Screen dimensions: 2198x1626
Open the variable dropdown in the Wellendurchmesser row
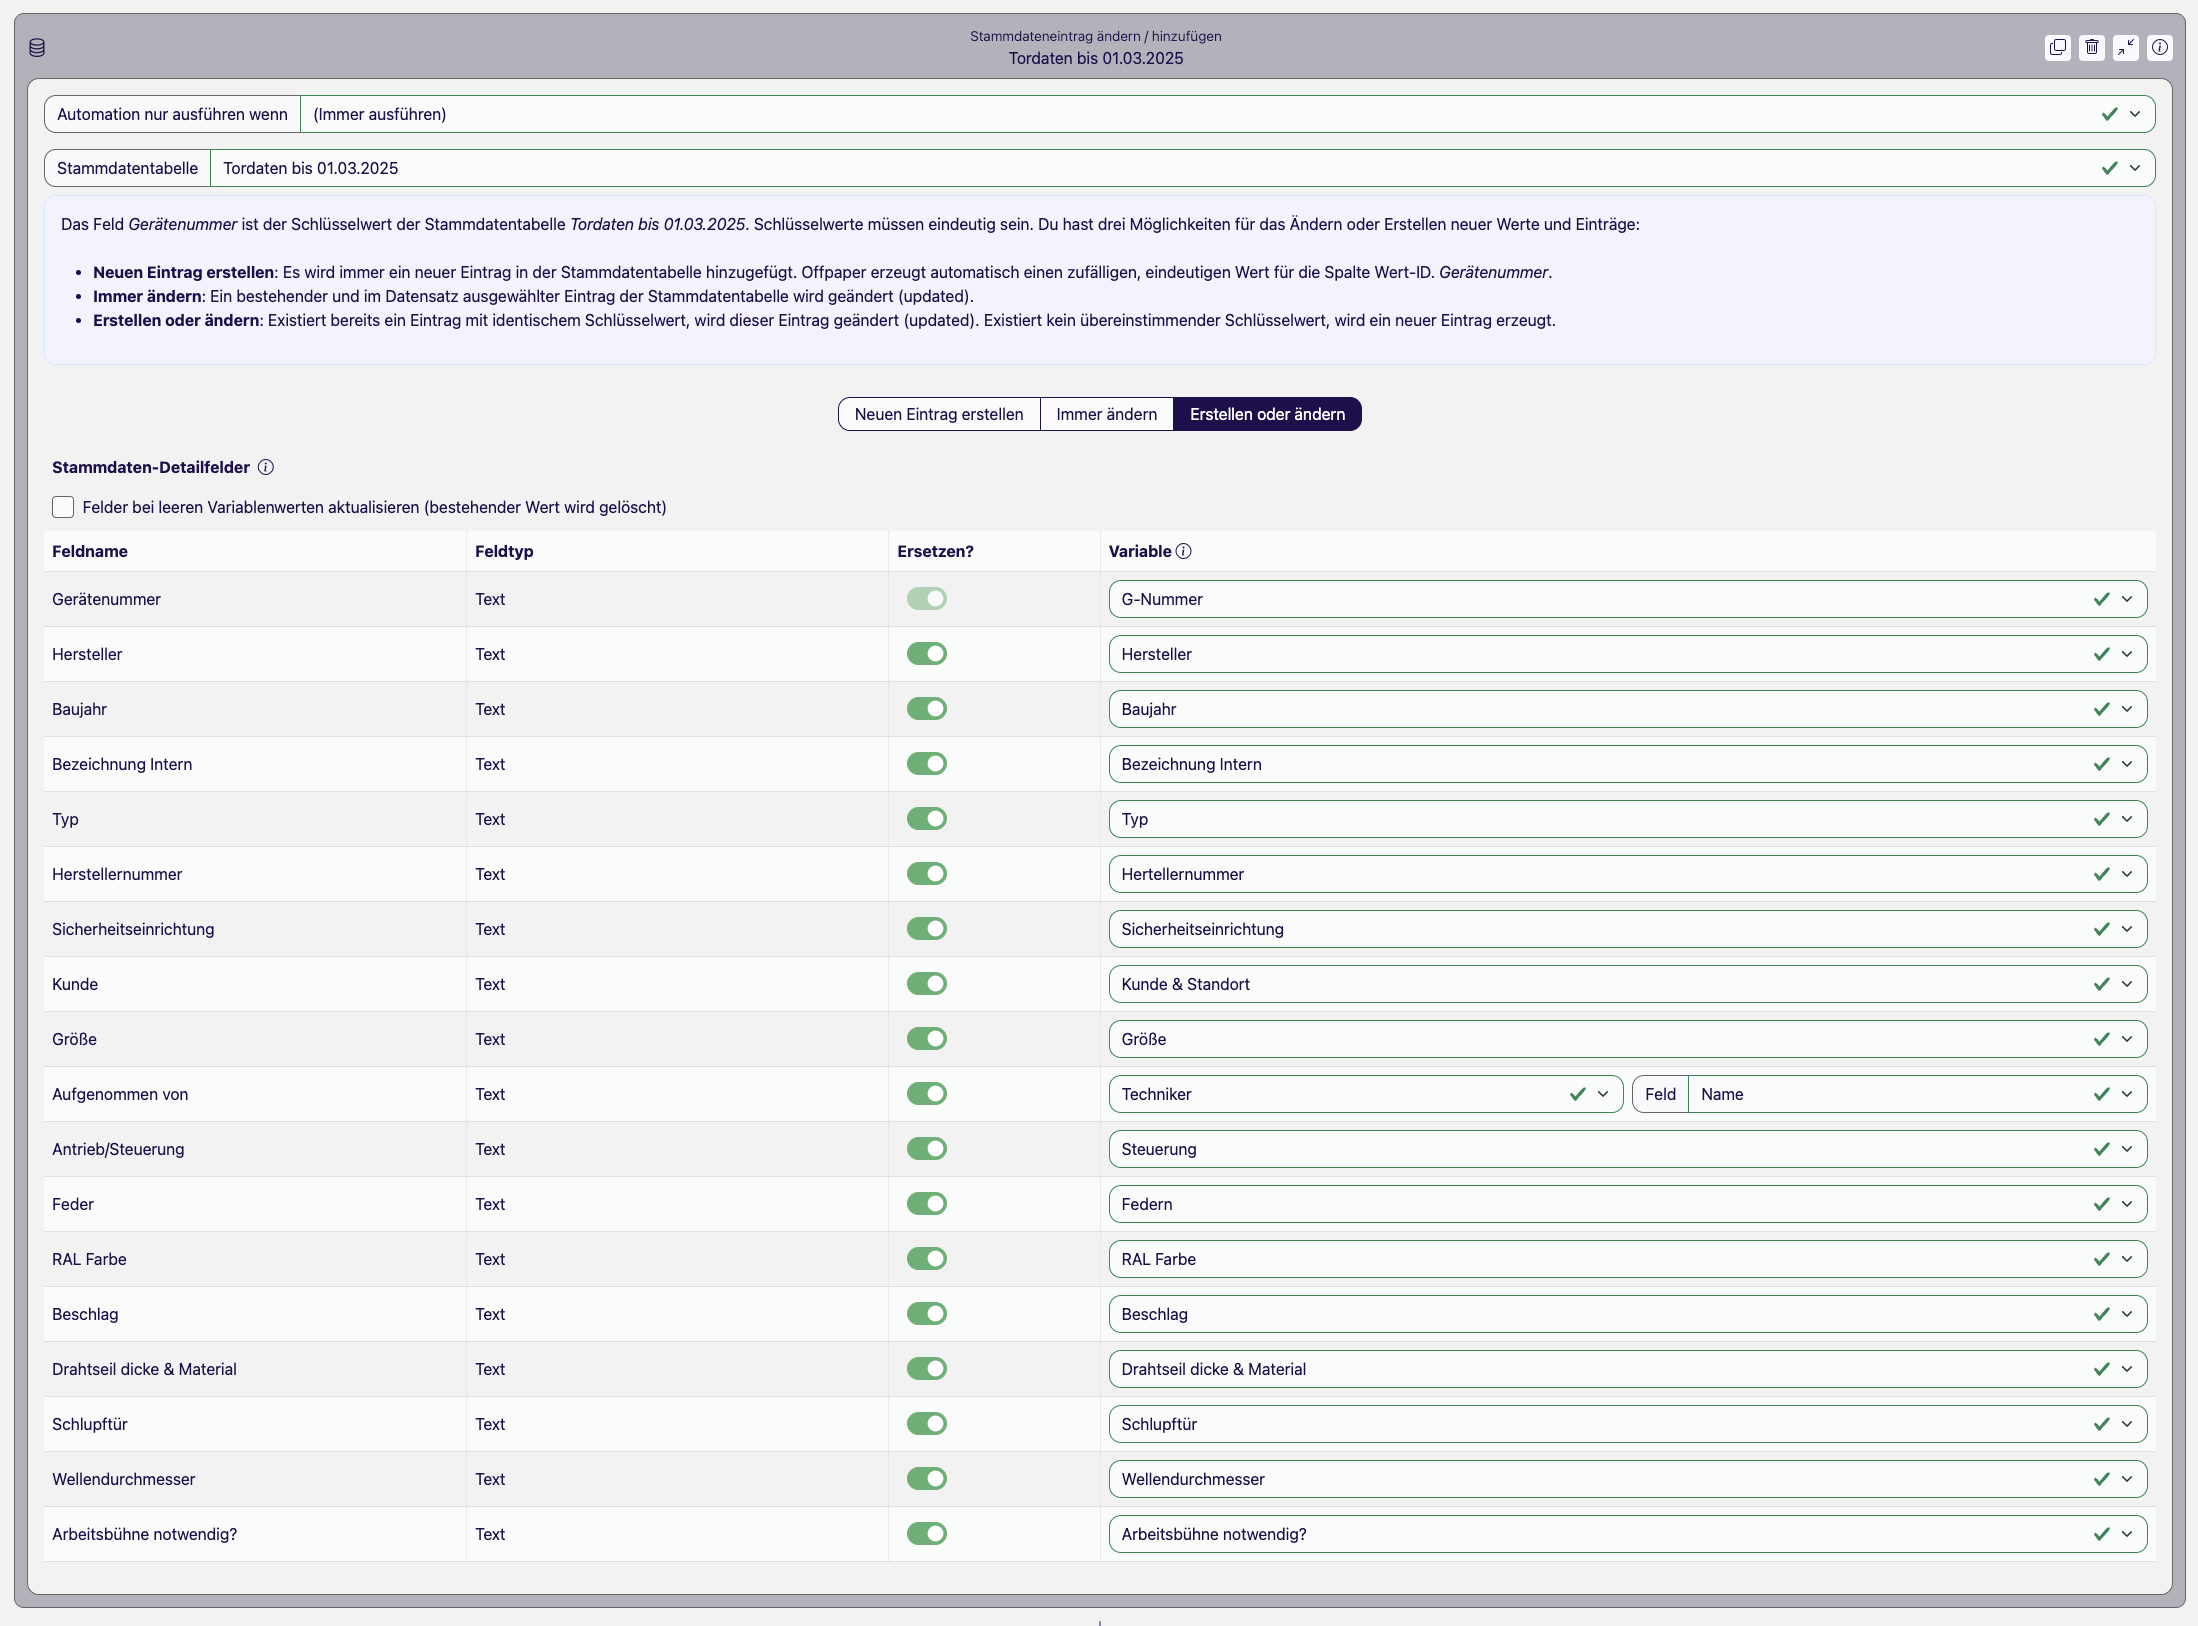click(1628, 1479)
